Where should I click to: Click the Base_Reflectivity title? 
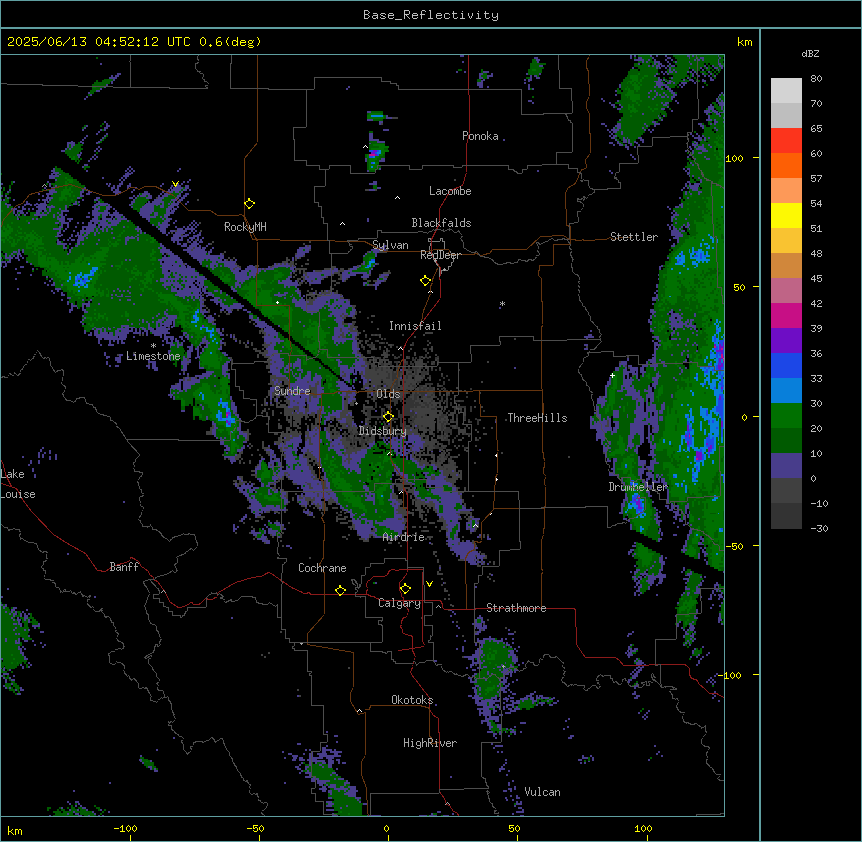(x=431, y=15)
